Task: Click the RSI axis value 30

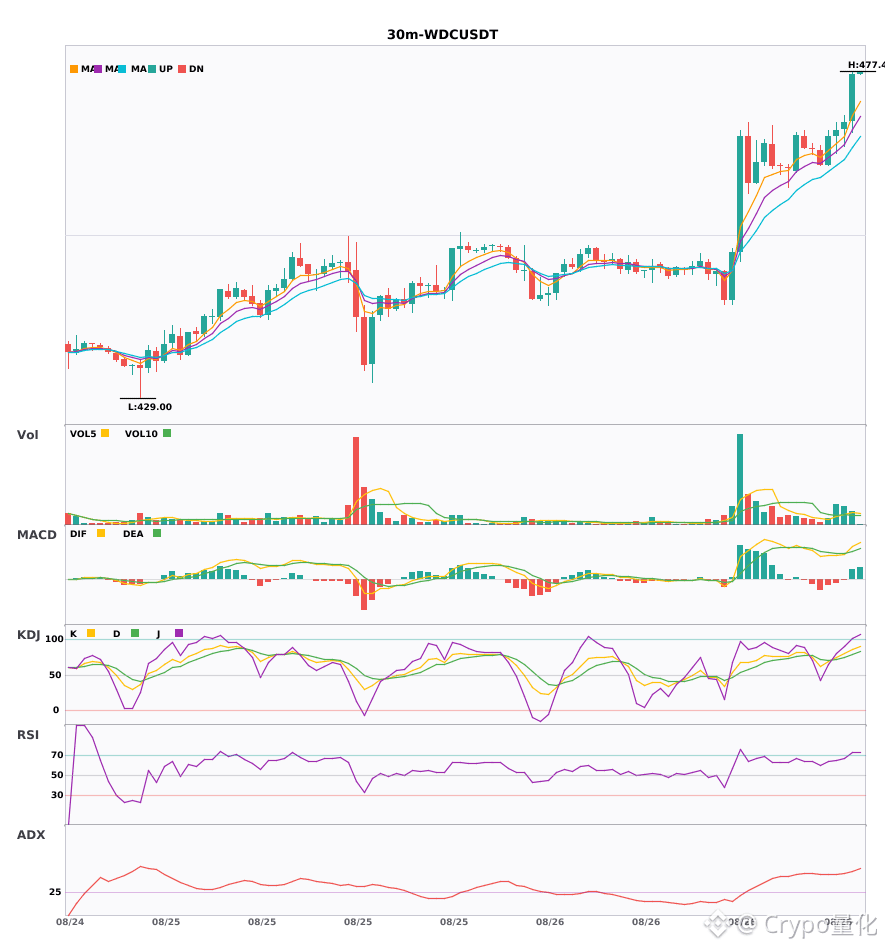Action: (x=57, y=795)
